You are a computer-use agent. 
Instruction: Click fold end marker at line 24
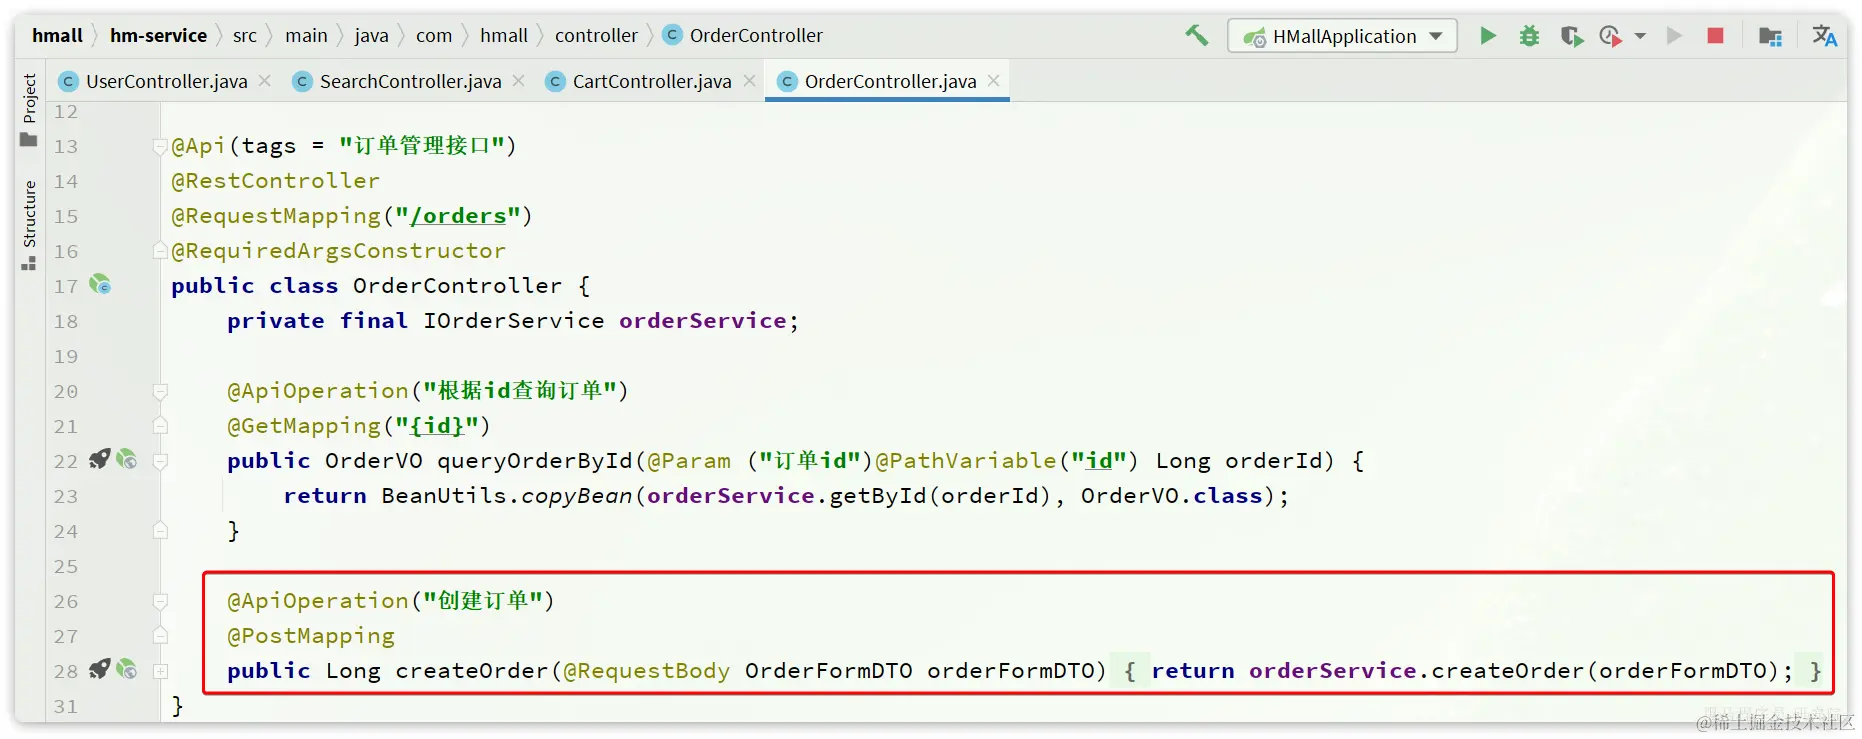coord(160,531)
